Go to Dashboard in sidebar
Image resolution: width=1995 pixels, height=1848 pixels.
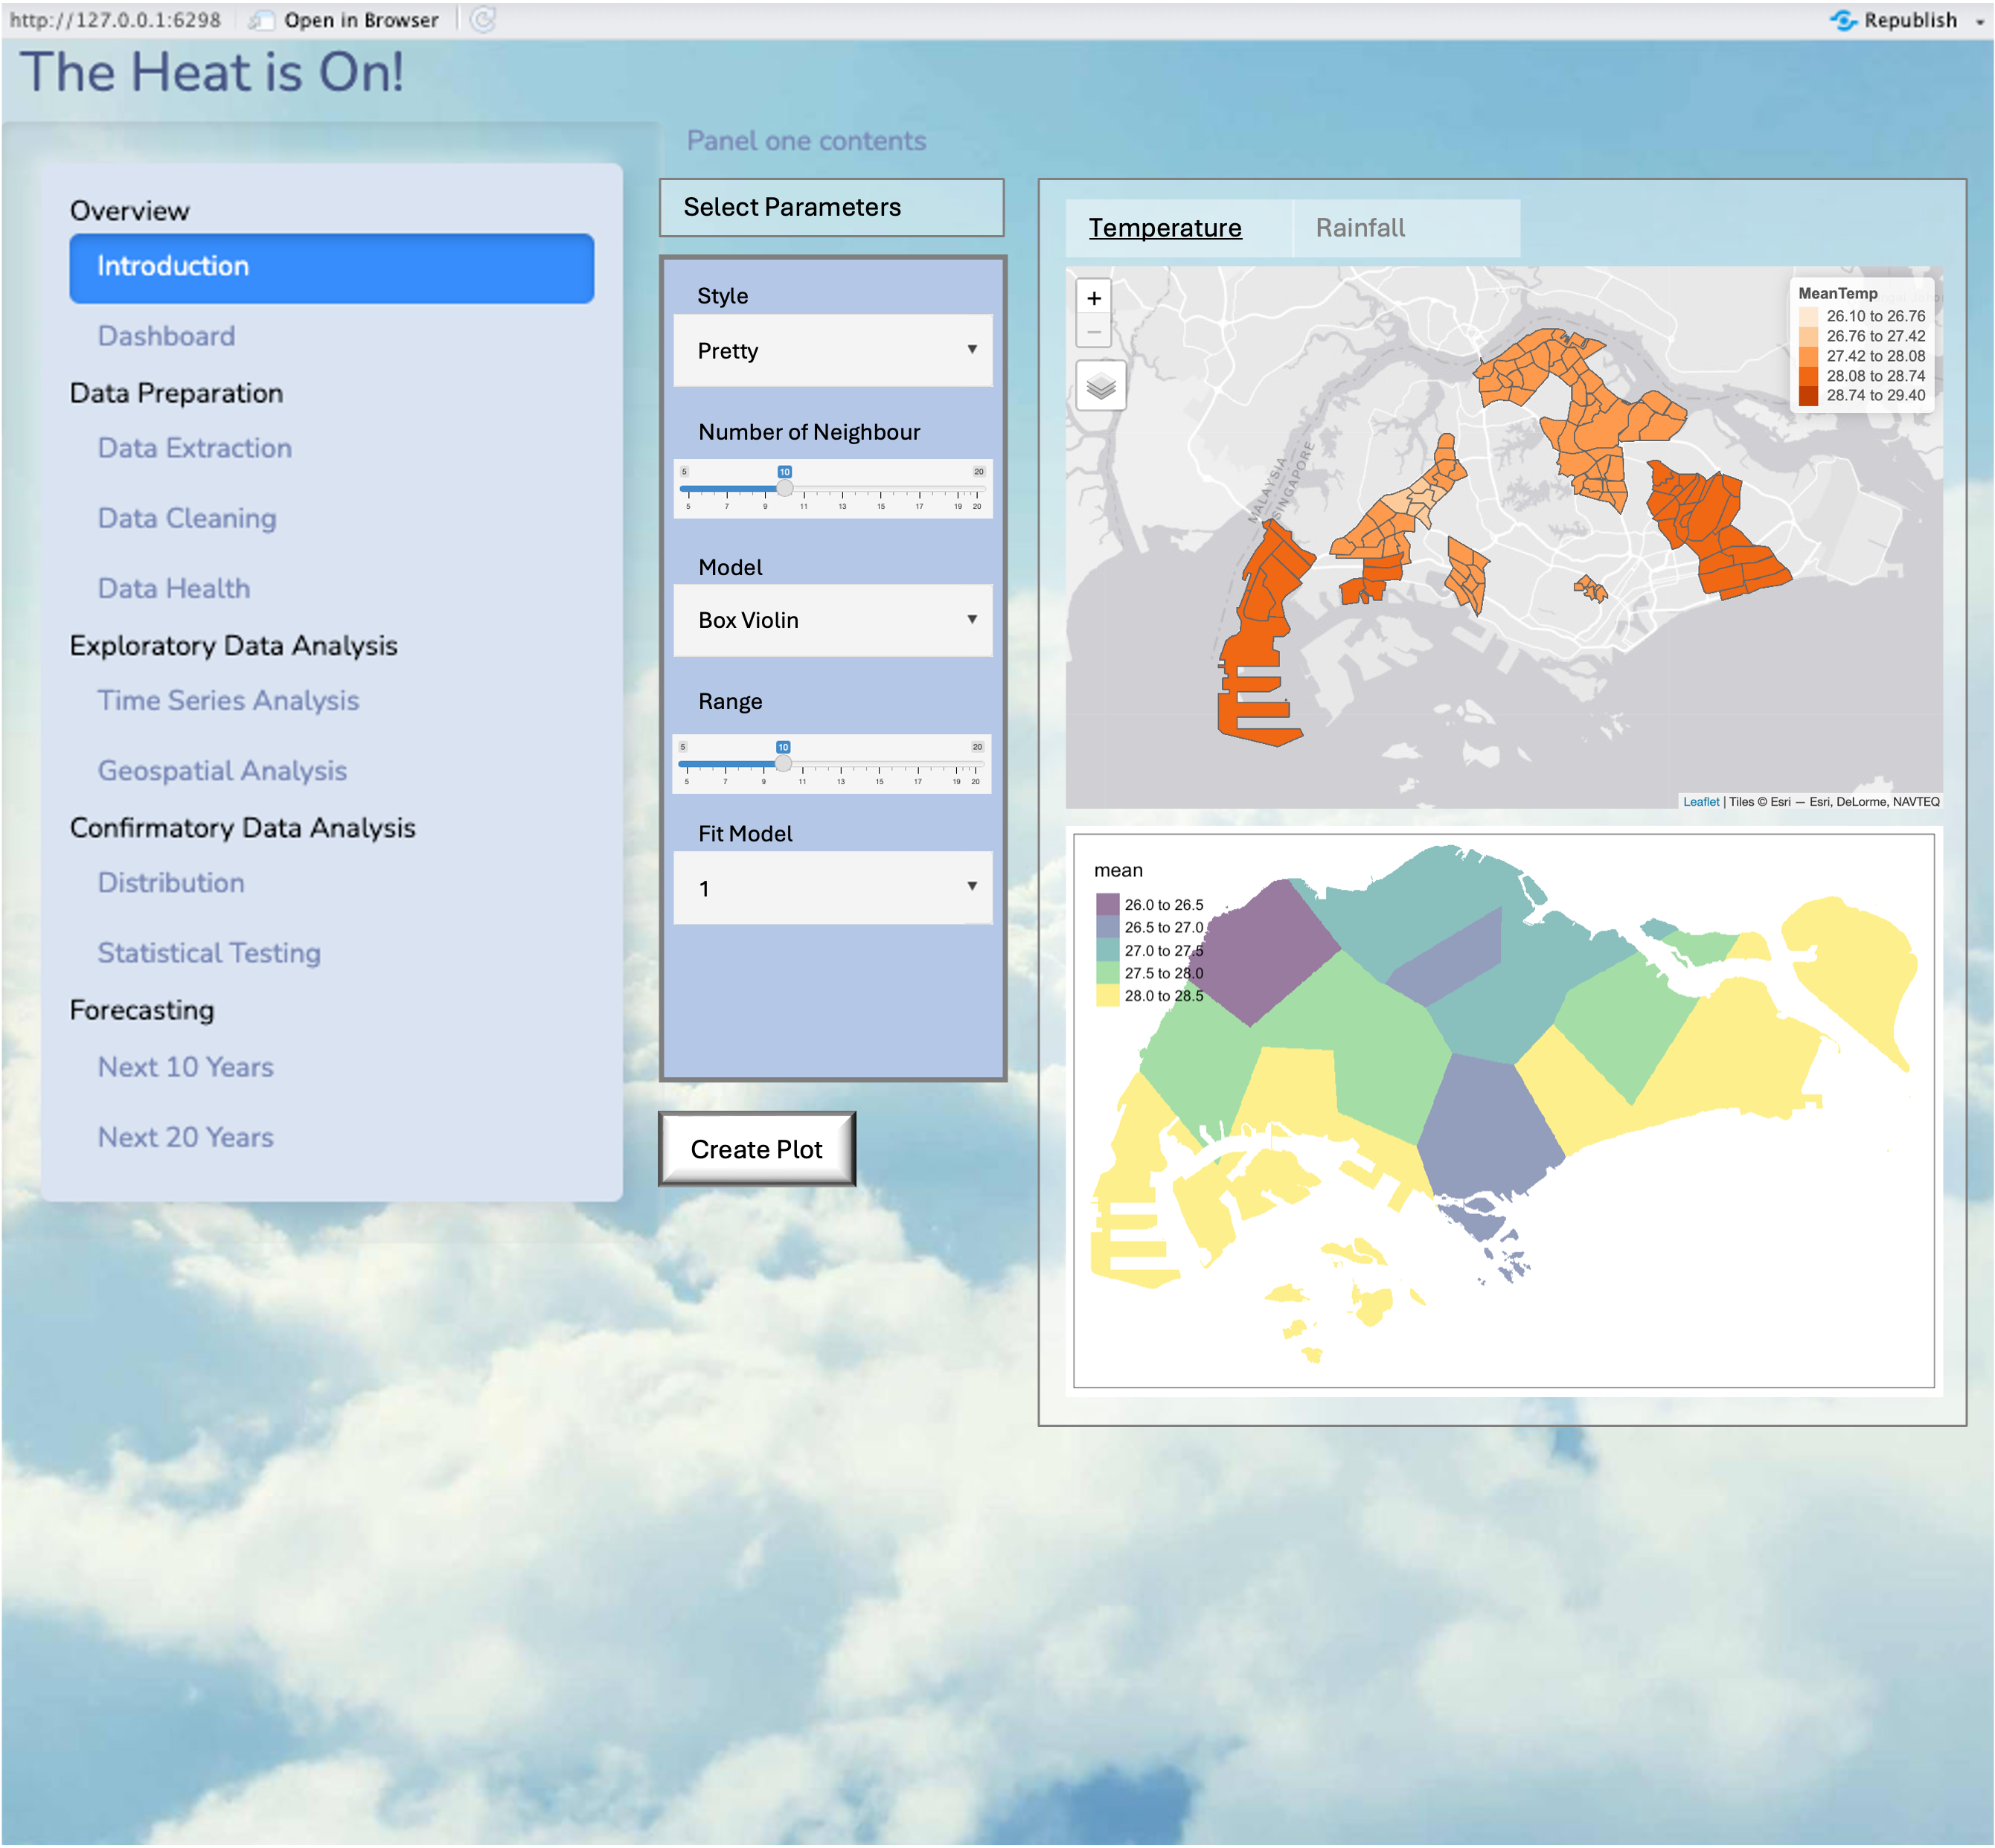(x=167, y=336)
